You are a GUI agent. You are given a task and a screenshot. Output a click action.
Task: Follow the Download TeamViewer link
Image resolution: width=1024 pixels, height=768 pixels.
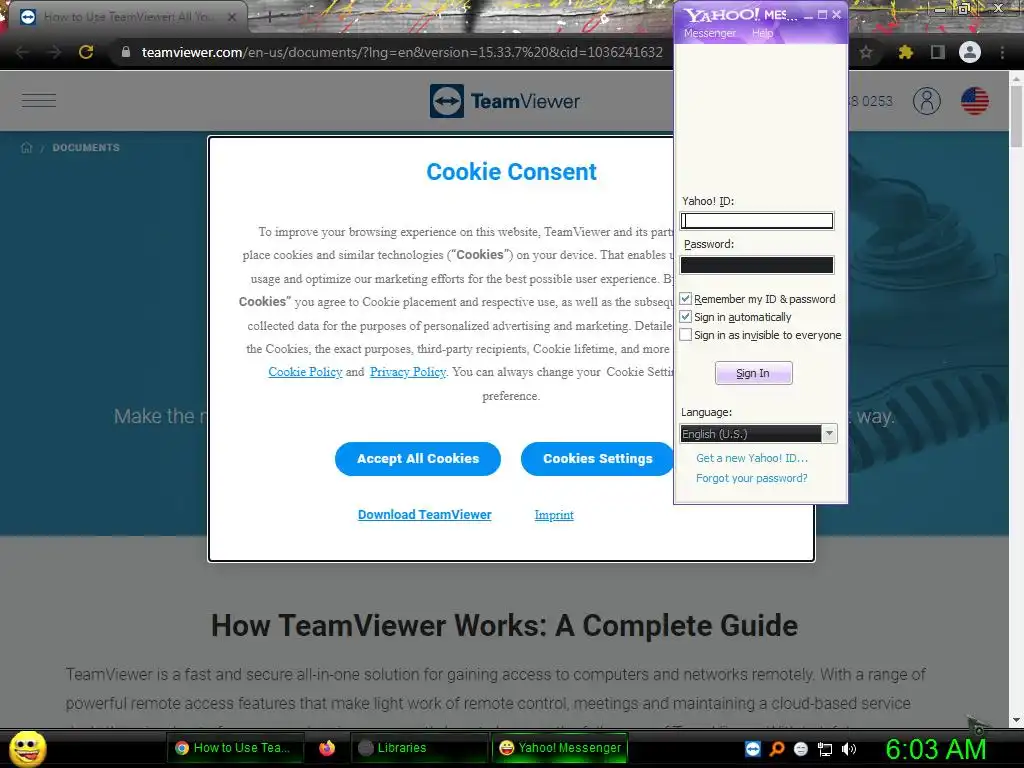coord(424,515)
